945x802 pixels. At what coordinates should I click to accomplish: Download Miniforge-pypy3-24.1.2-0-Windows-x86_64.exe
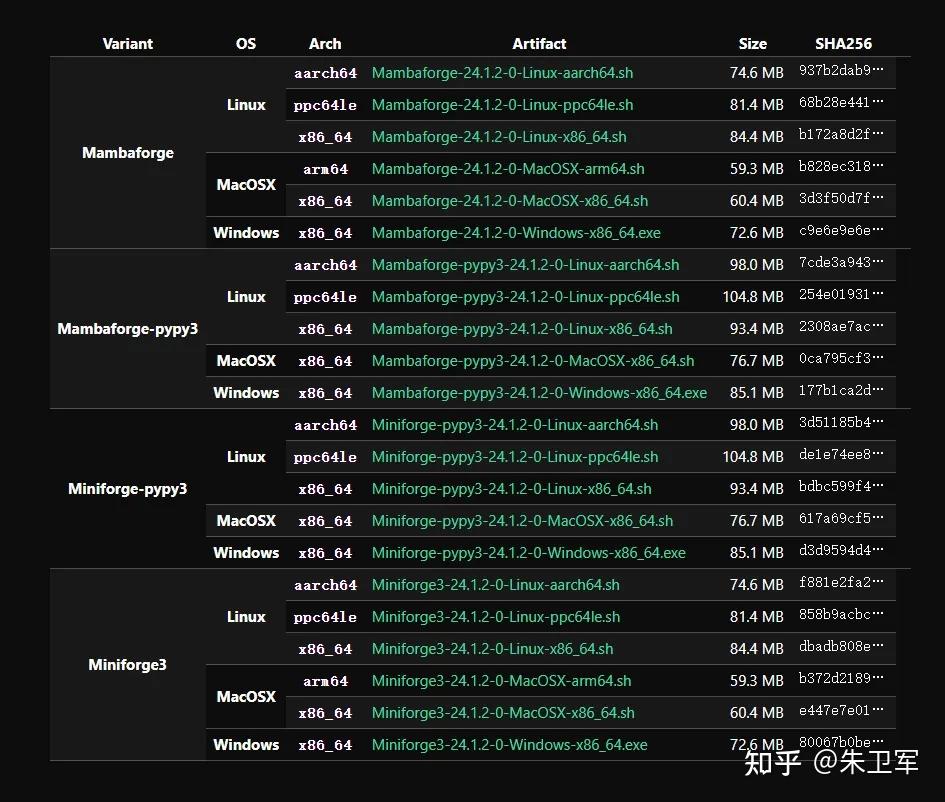coord(529,553)
